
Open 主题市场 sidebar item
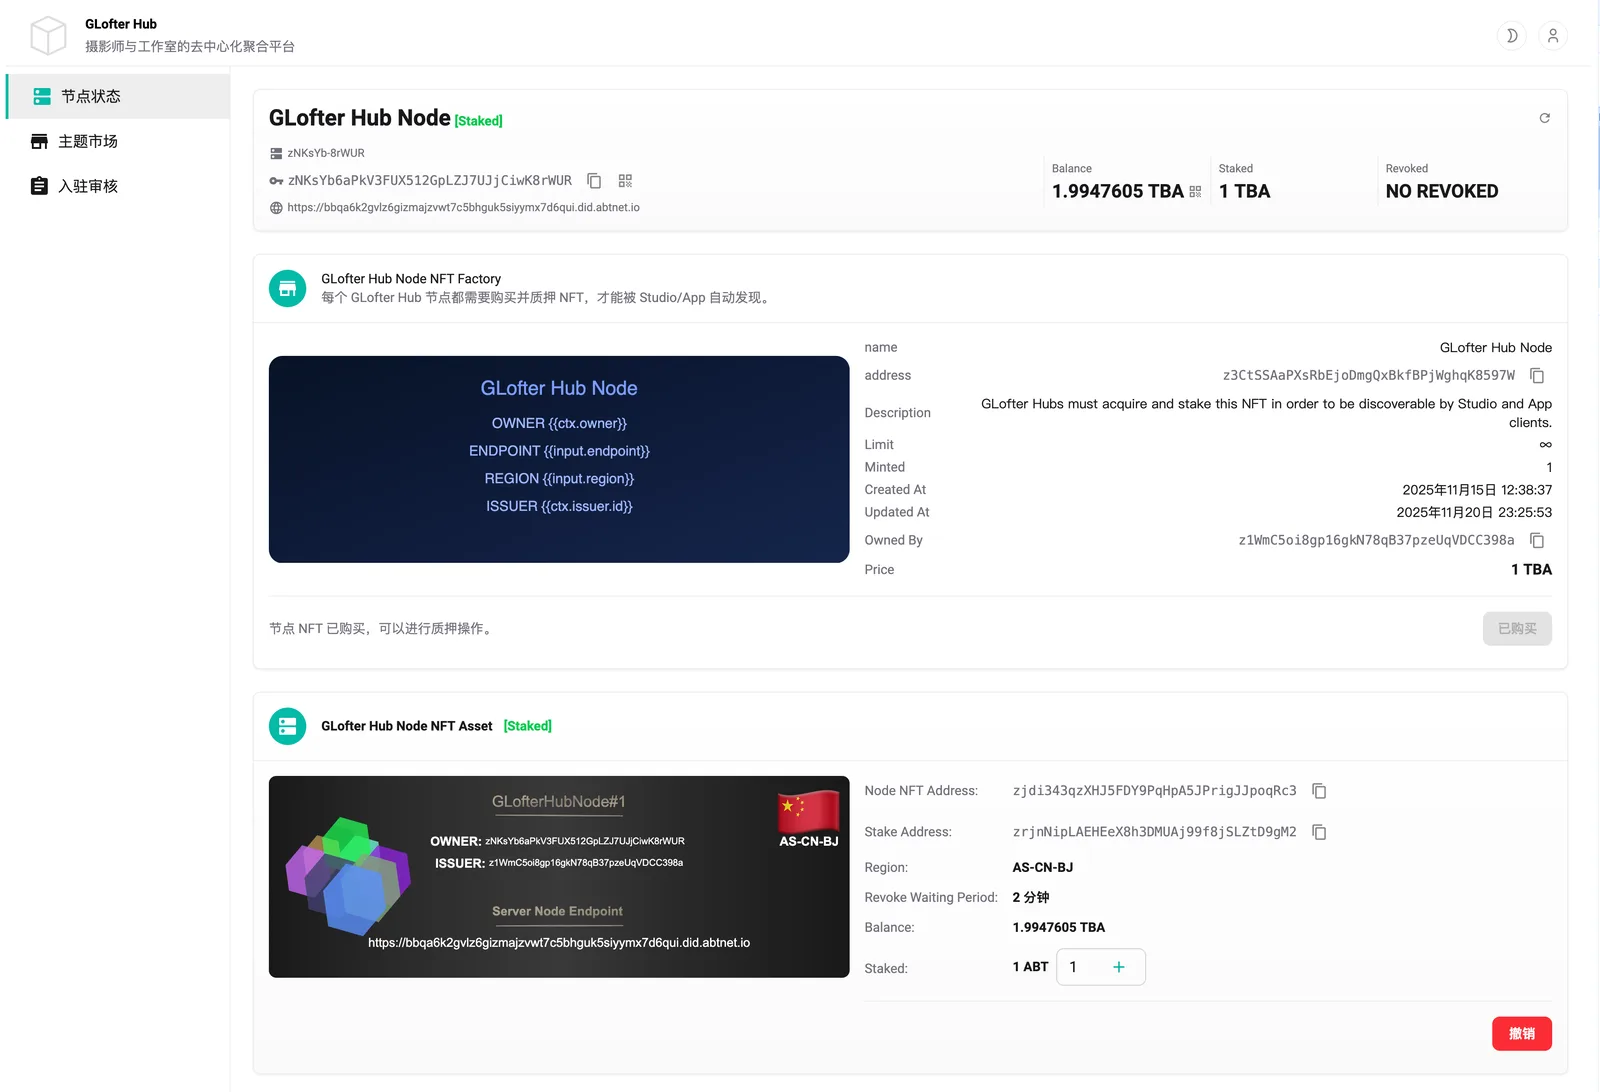point(118,141)
